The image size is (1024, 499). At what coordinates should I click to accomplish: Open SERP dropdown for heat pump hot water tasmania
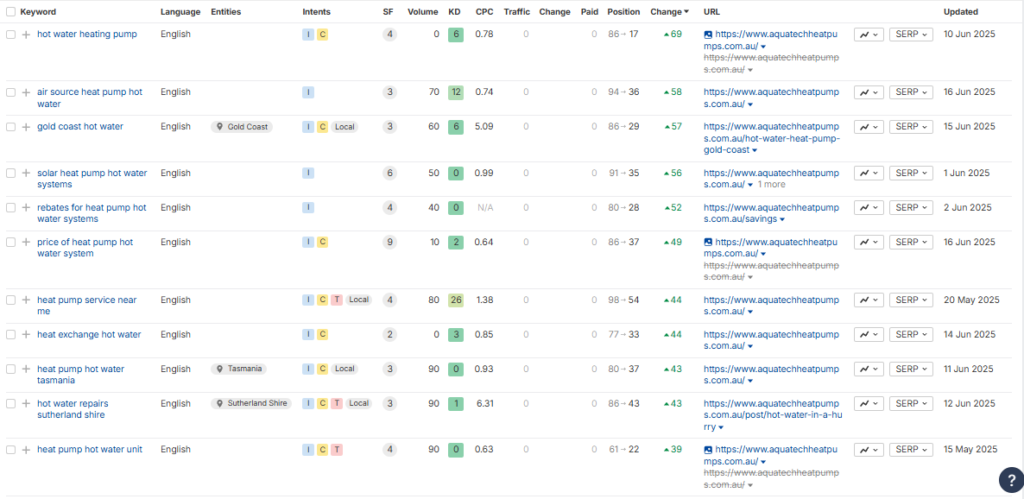point(911,369)
